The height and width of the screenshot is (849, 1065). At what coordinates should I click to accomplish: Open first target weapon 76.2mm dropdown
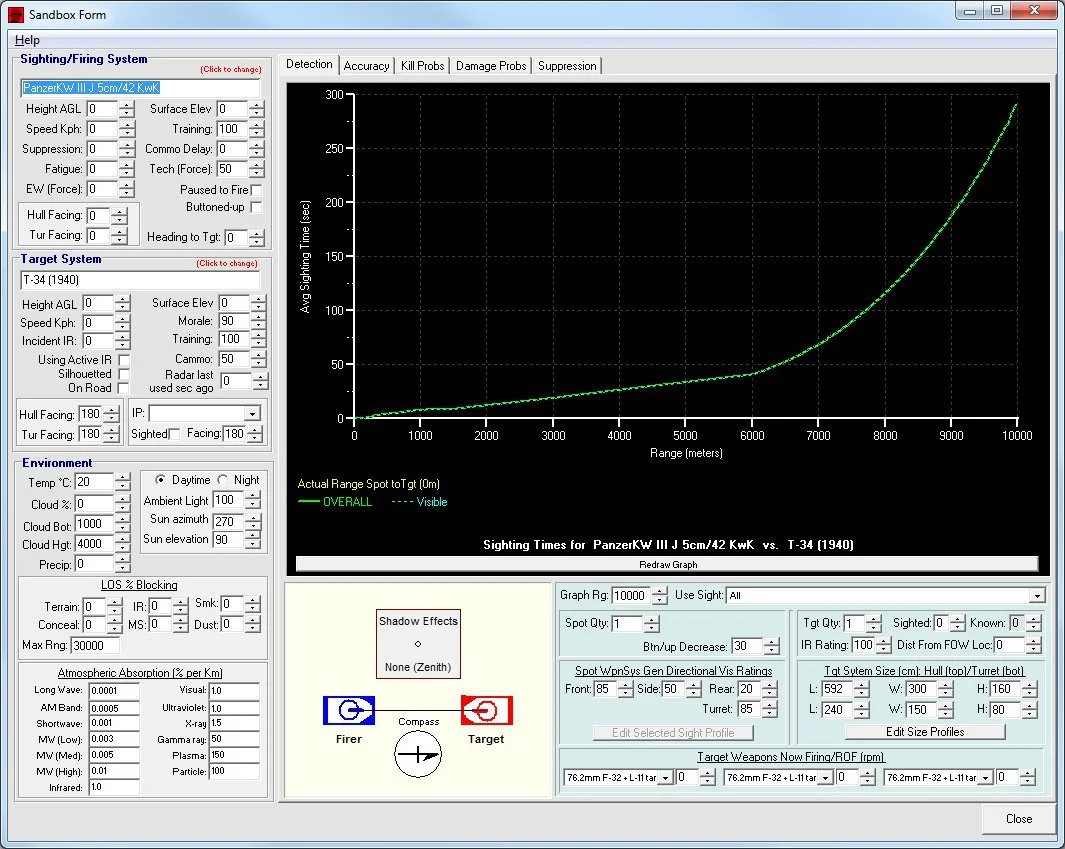(x=663, y=777)
